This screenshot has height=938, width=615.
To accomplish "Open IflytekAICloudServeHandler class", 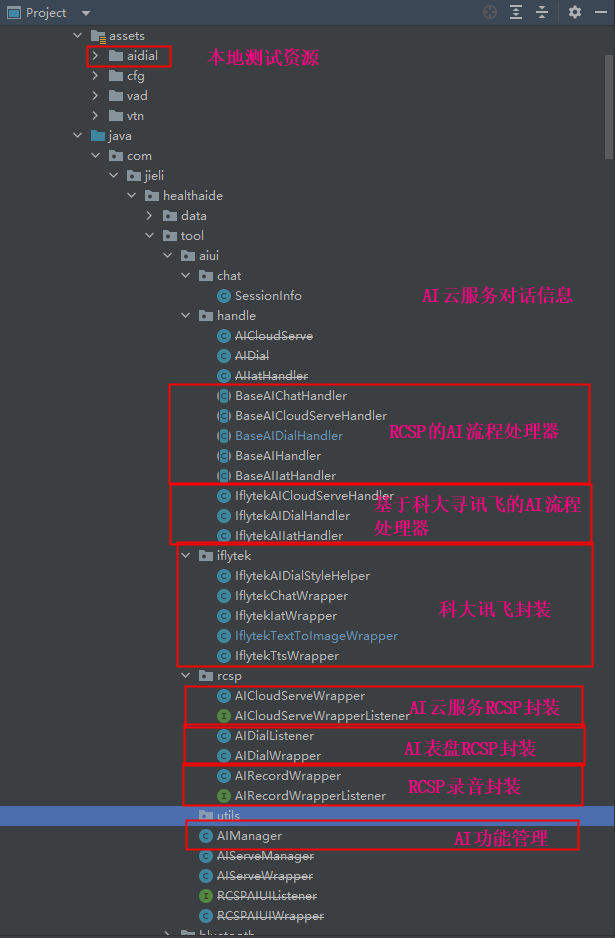I will click(314, 495).
